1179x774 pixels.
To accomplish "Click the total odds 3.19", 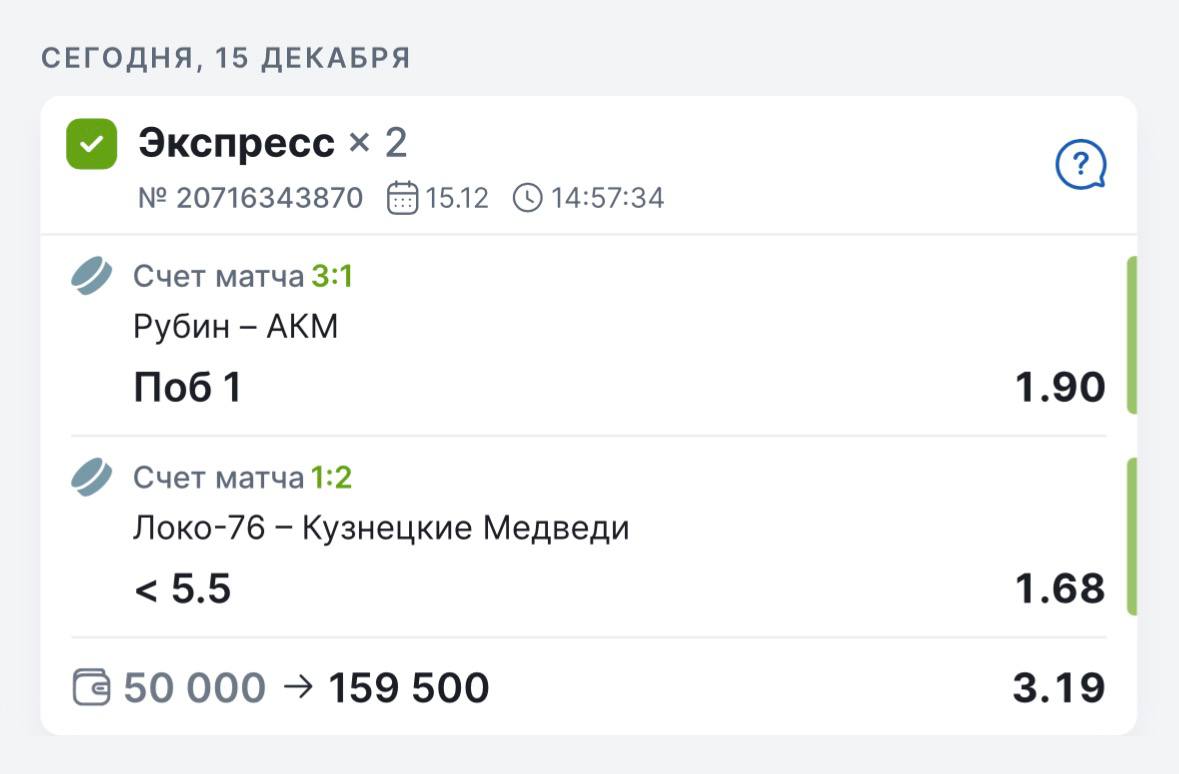I will click(x=1058, y=688).
